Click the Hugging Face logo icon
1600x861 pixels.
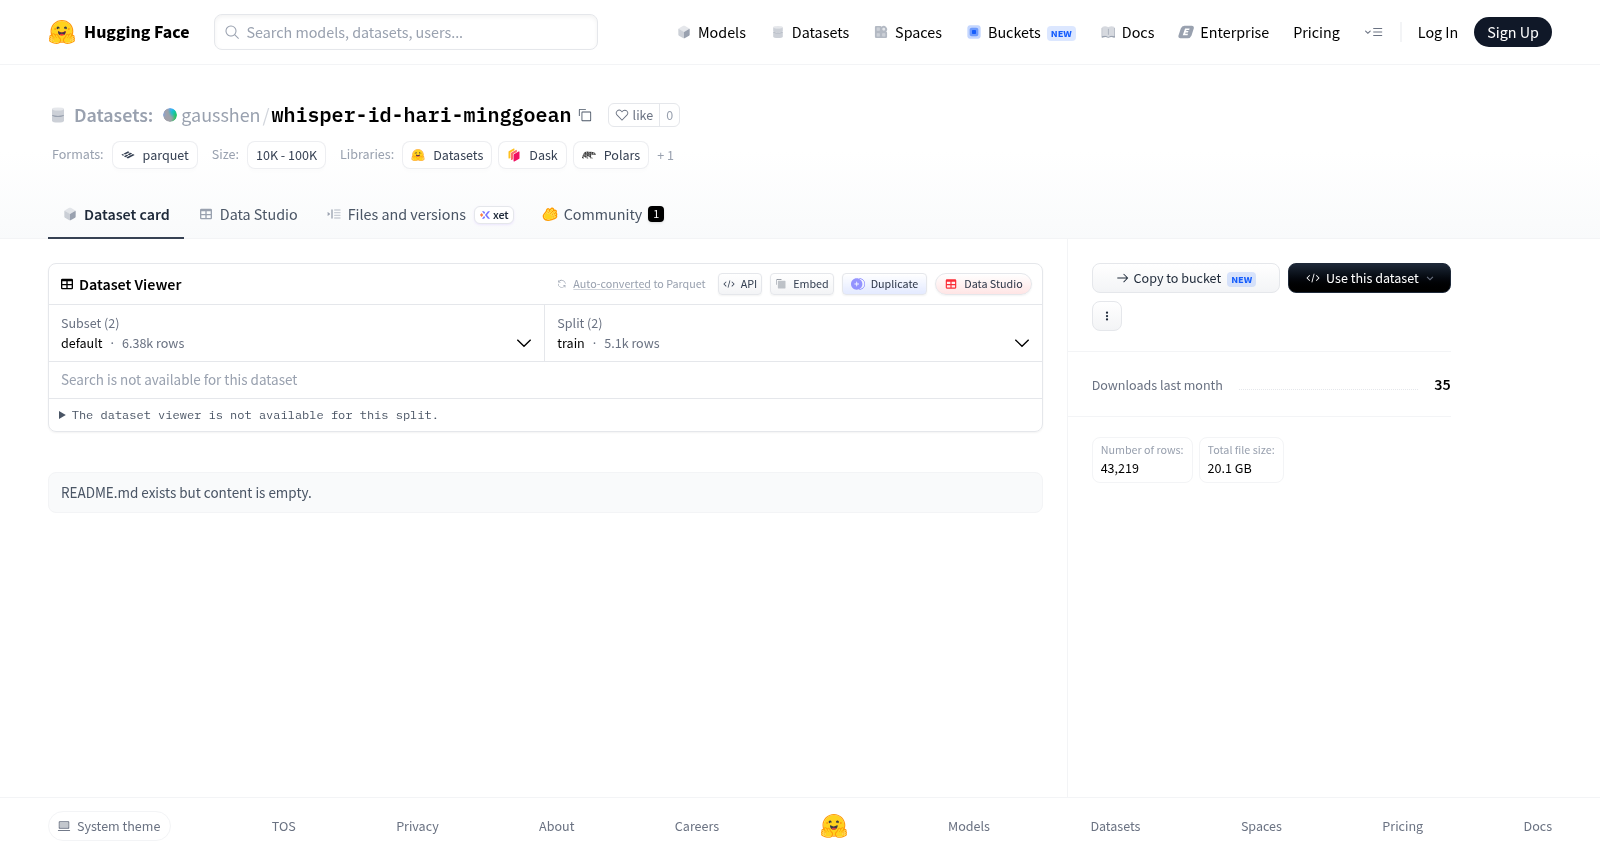(x=62, y=32)
